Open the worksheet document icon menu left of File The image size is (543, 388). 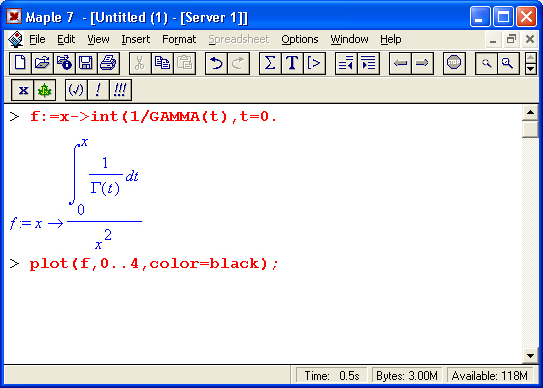(16, 39)
